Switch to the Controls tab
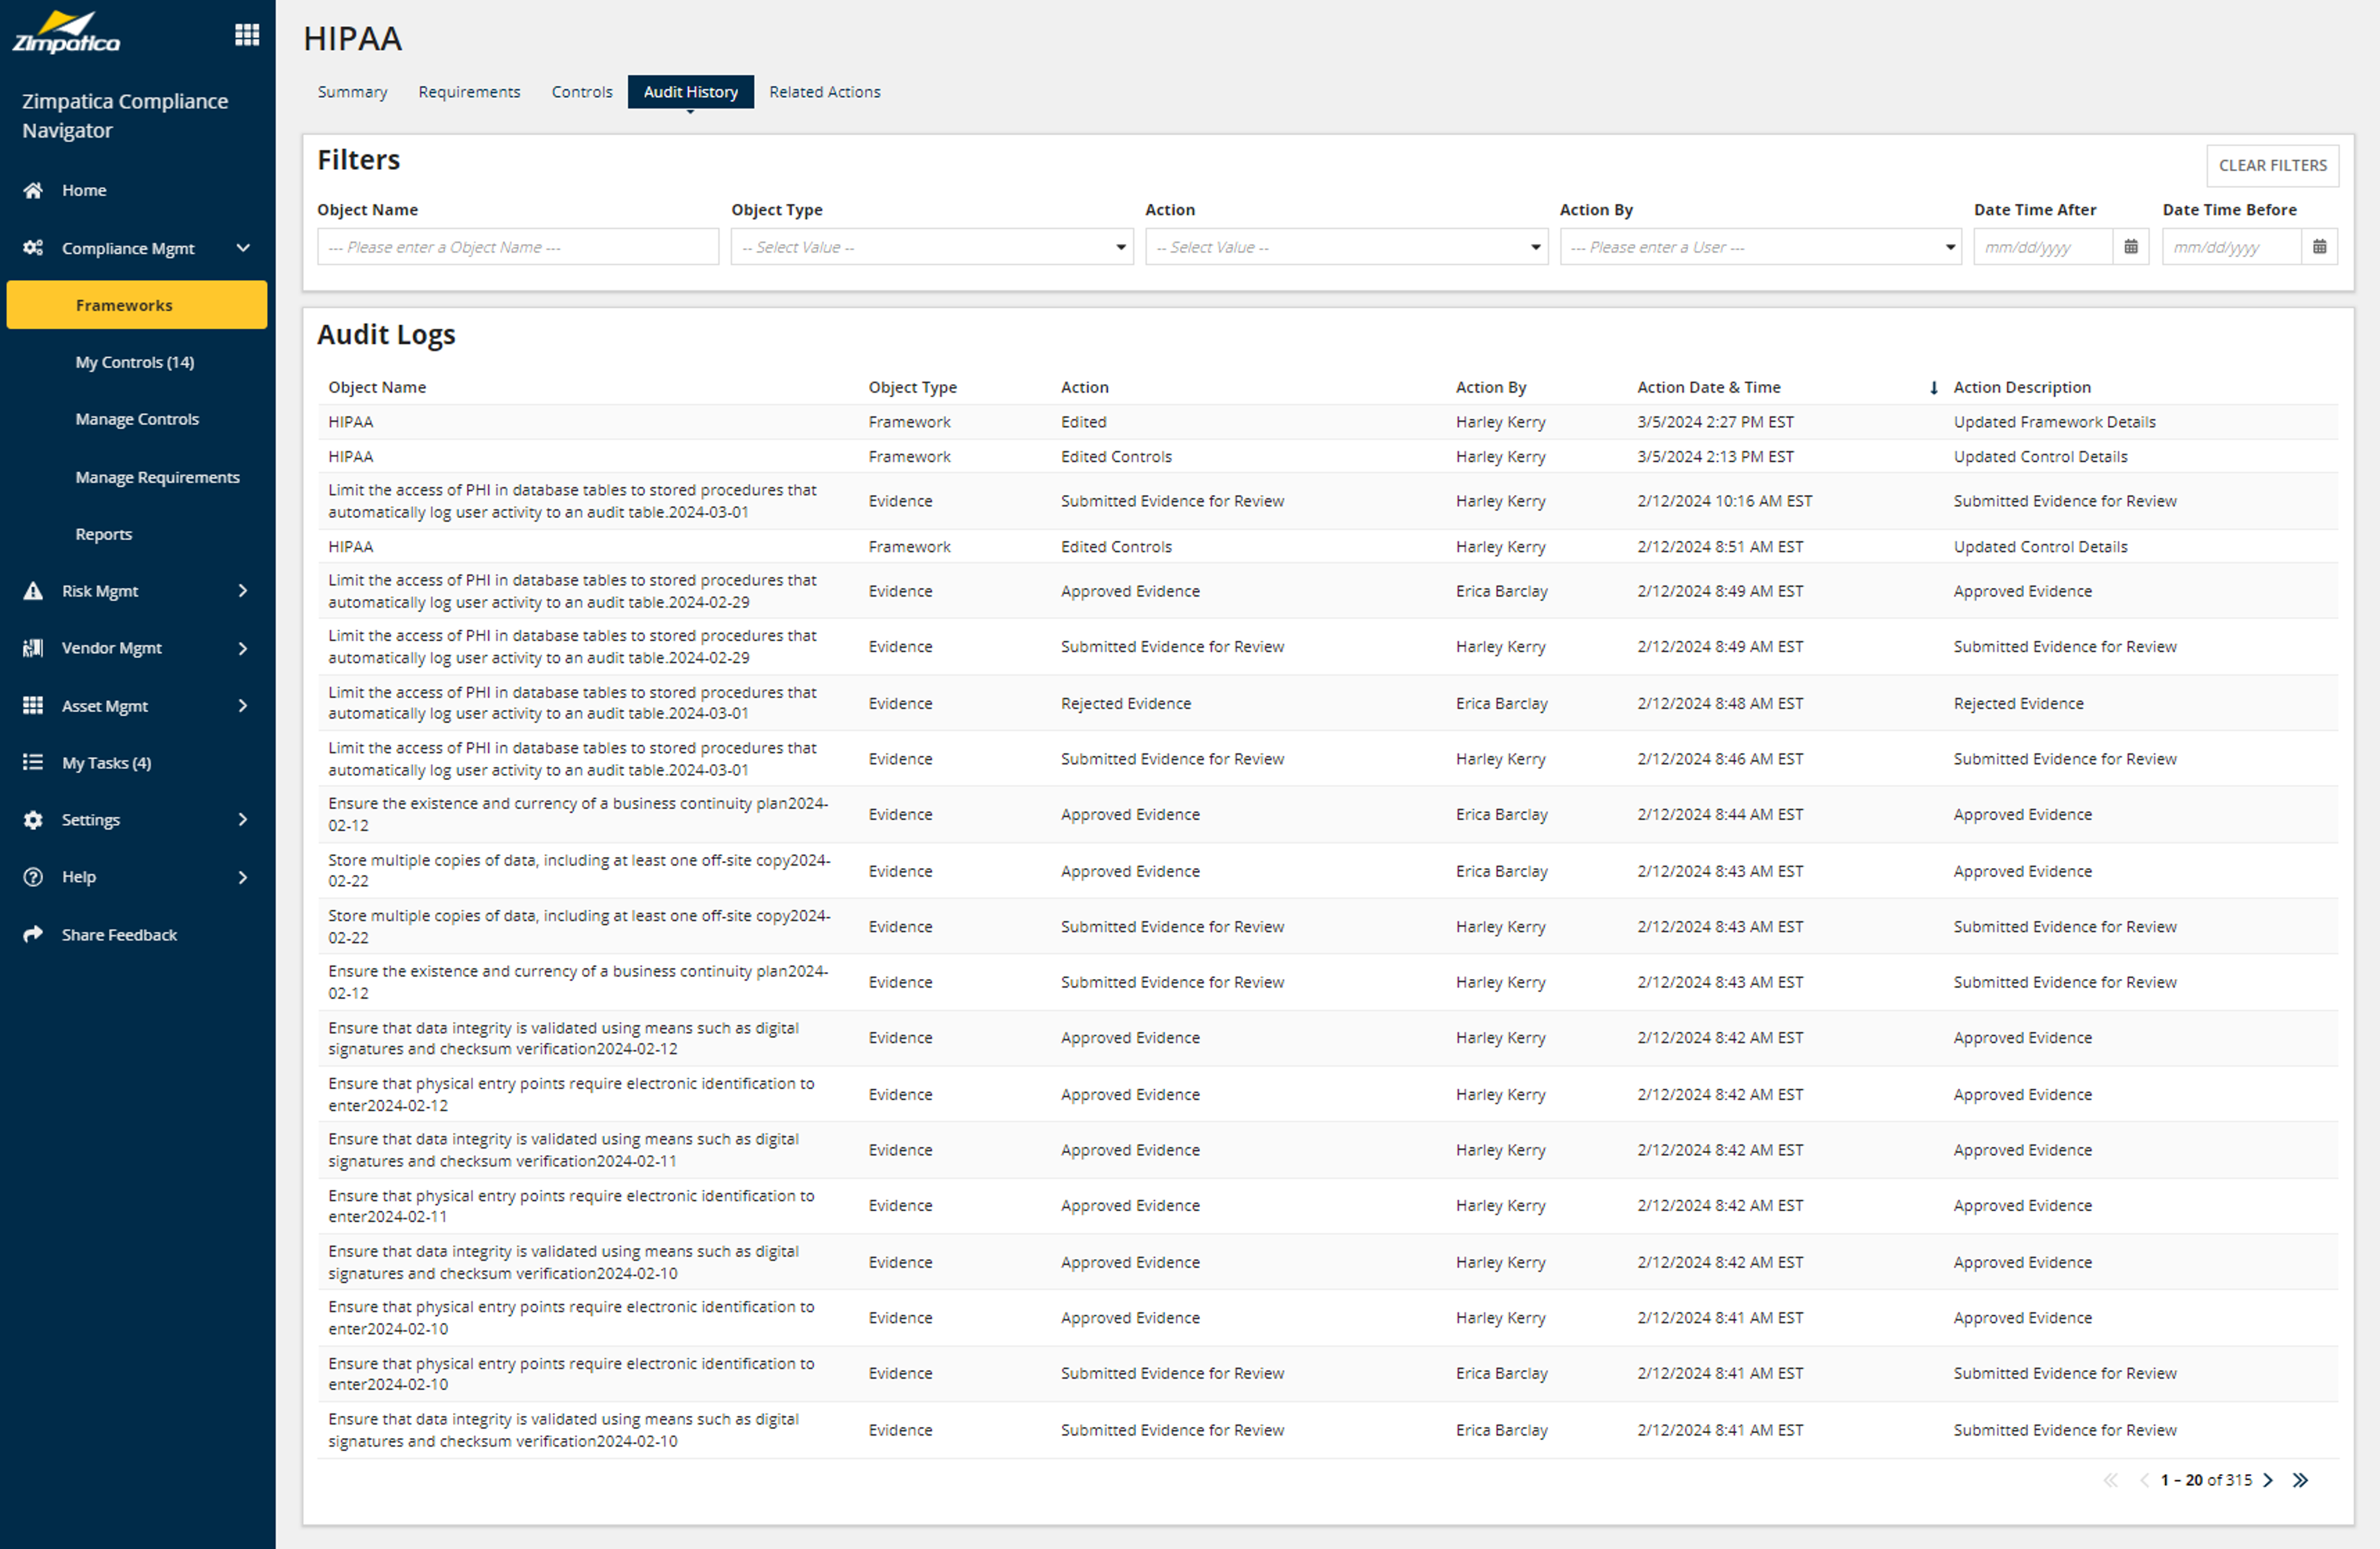 point(582,92)
